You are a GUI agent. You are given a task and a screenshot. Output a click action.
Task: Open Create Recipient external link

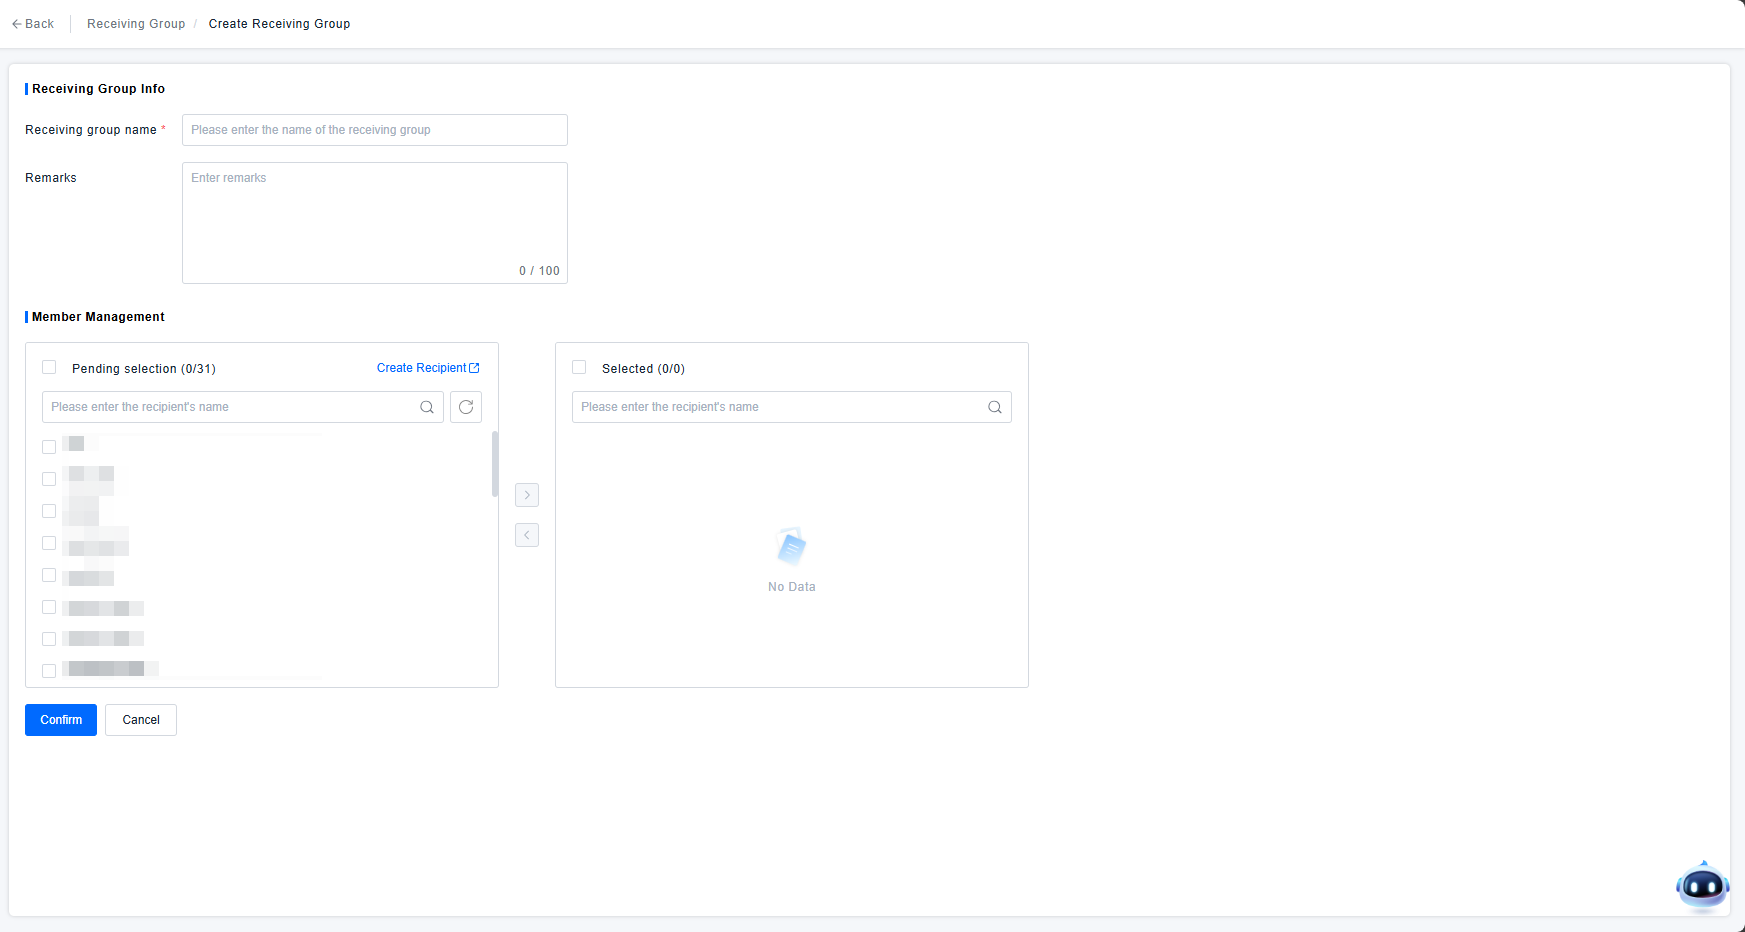click(428, 368)
